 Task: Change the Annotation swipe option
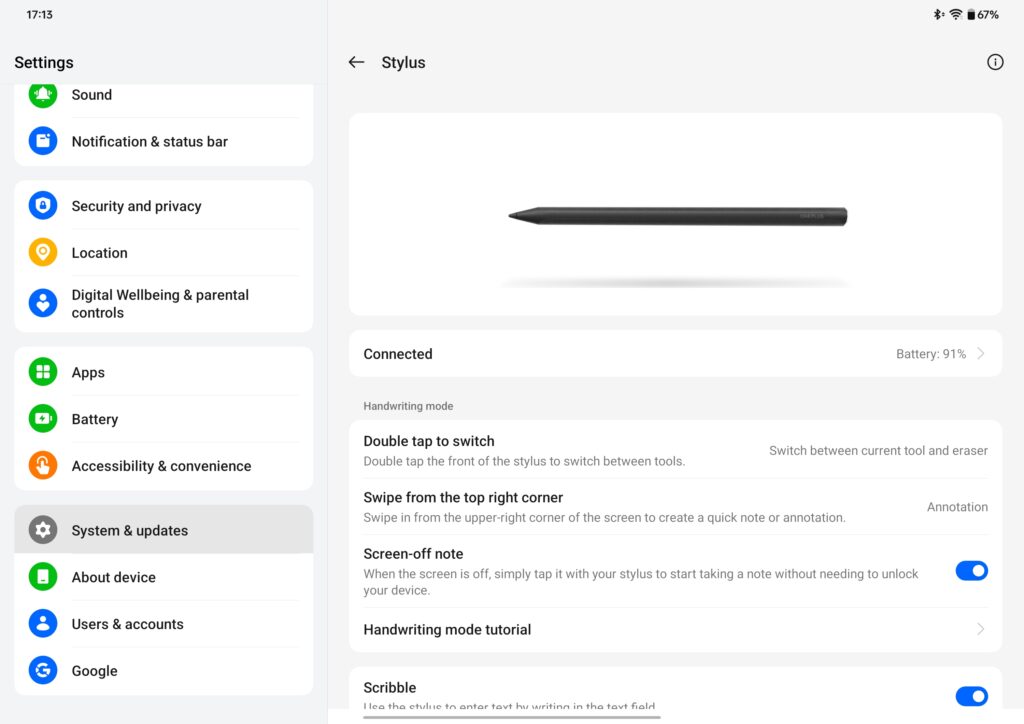point(957,507)
